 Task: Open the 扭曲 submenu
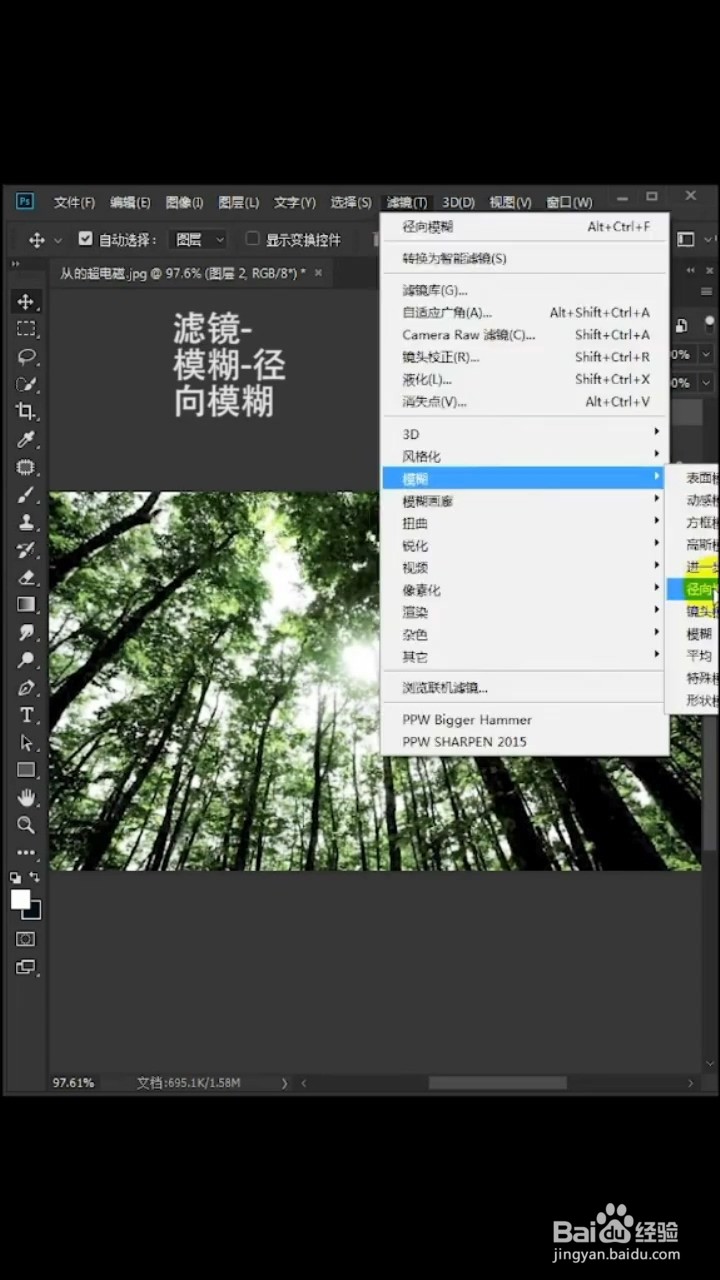point(525,523)
